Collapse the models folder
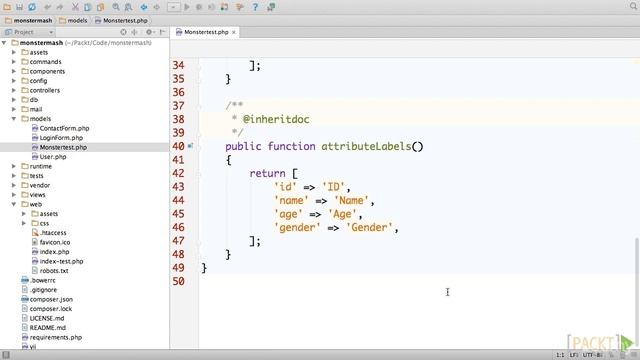The height and width of the screenshot is (360, 640). point(14,119)
